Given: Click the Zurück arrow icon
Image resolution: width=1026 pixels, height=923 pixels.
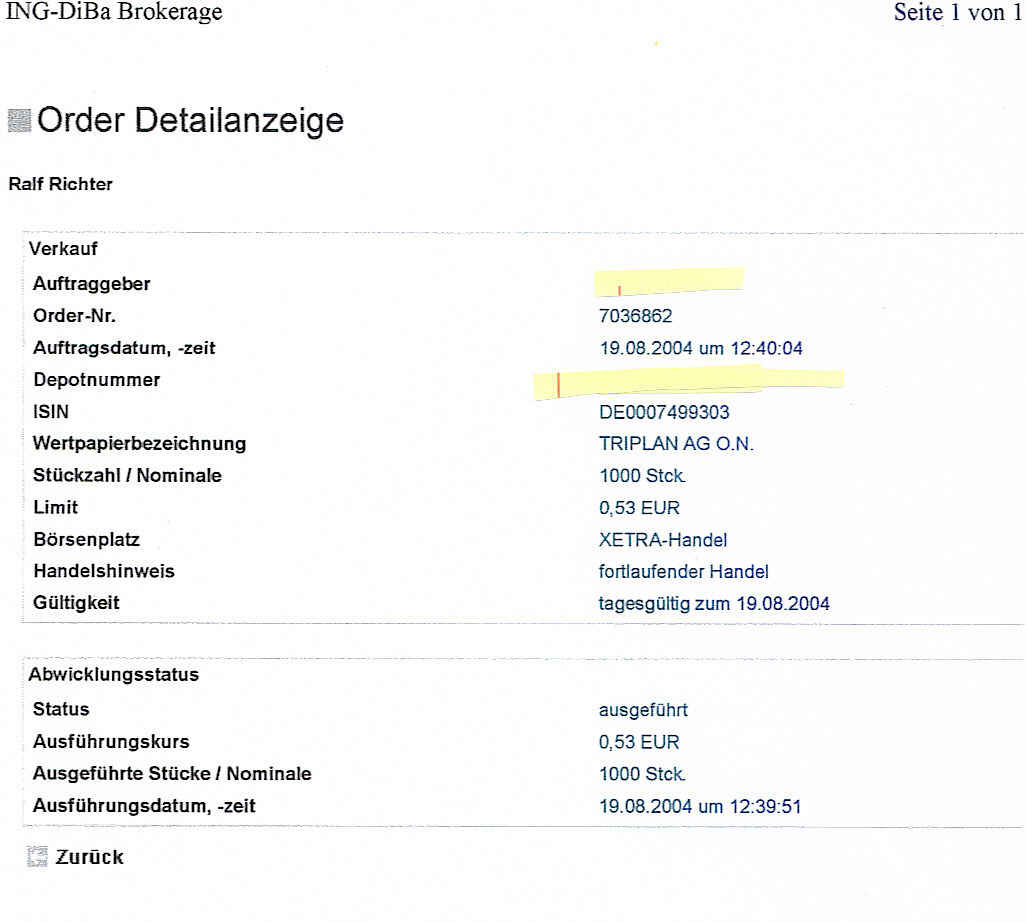Looking at the screenshot, I should [x=39, y=857].
